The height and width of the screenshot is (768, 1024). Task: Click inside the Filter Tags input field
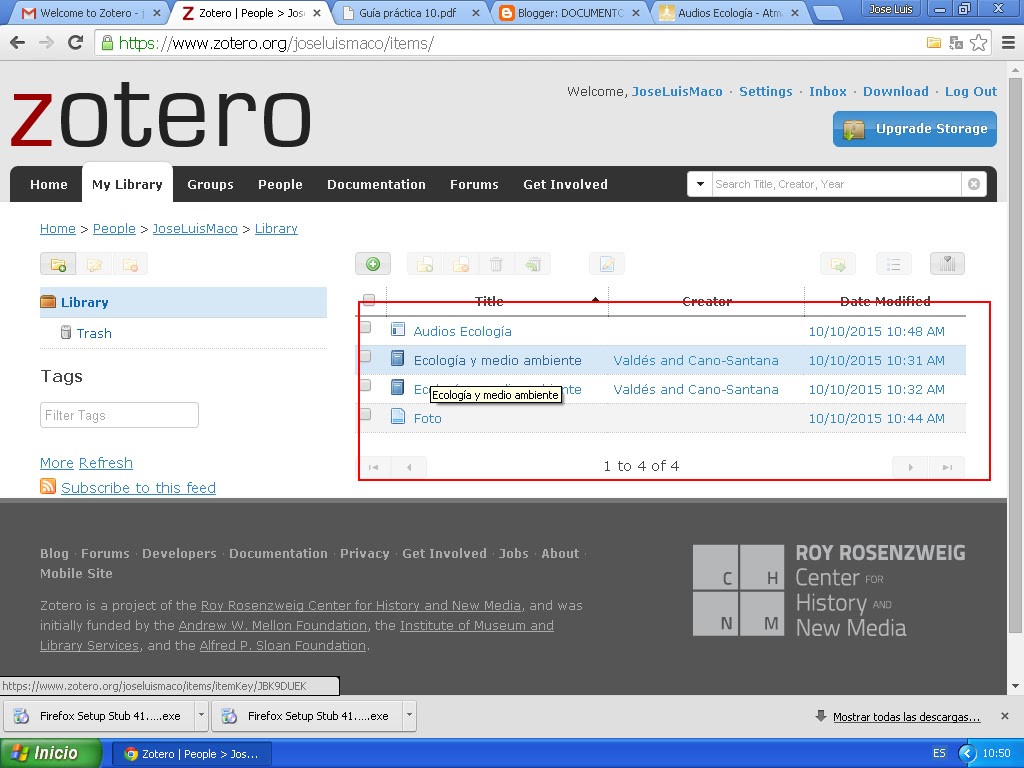119,414
